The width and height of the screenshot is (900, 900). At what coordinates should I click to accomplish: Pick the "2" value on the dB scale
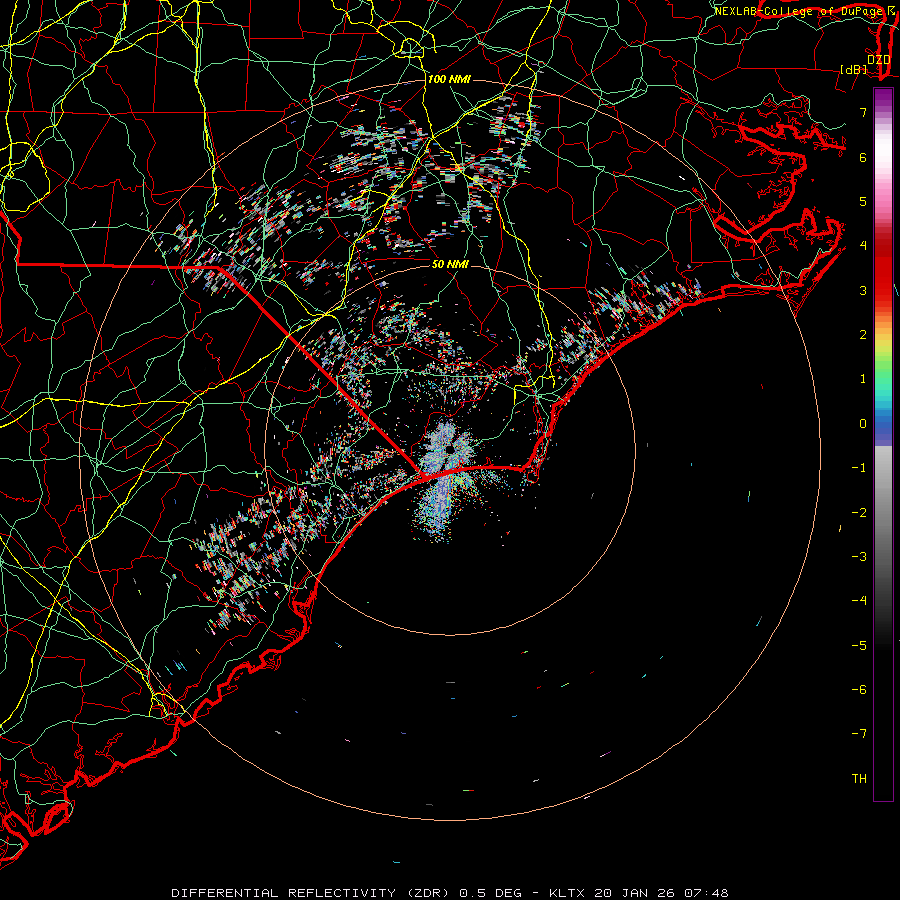[863, 335]
